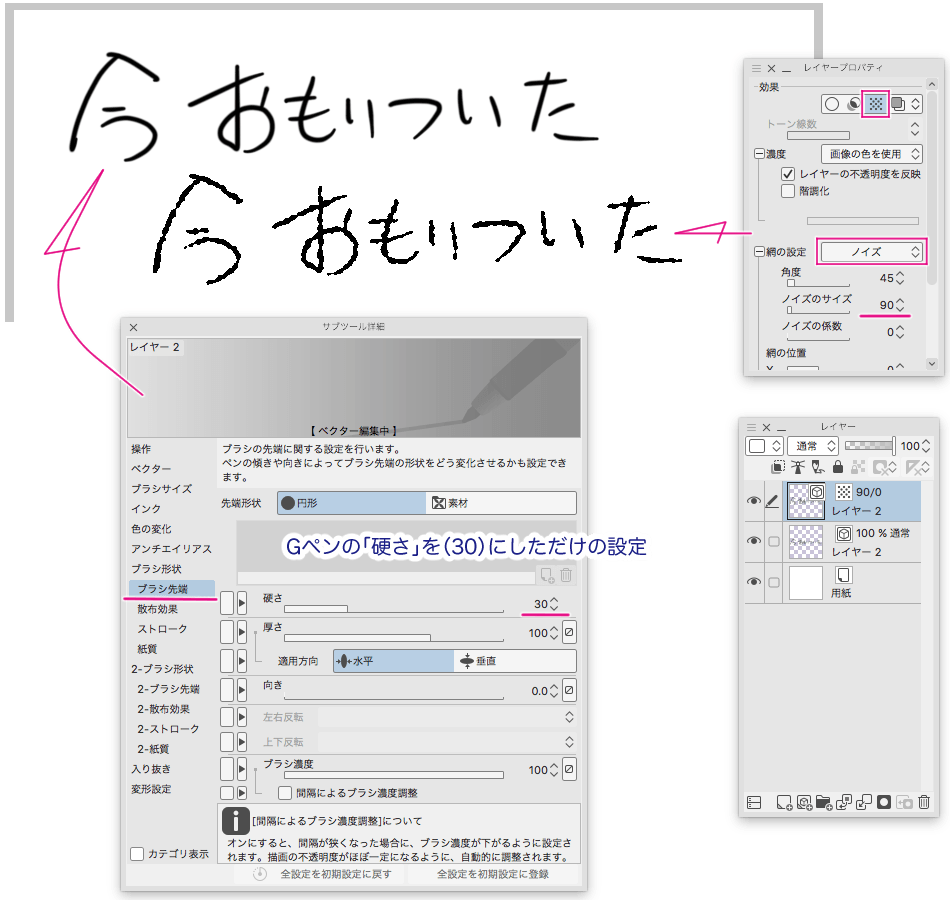This screenshot has height=900, width=950.
Task: Click the create layer mask icon
Action: [884, 801]
